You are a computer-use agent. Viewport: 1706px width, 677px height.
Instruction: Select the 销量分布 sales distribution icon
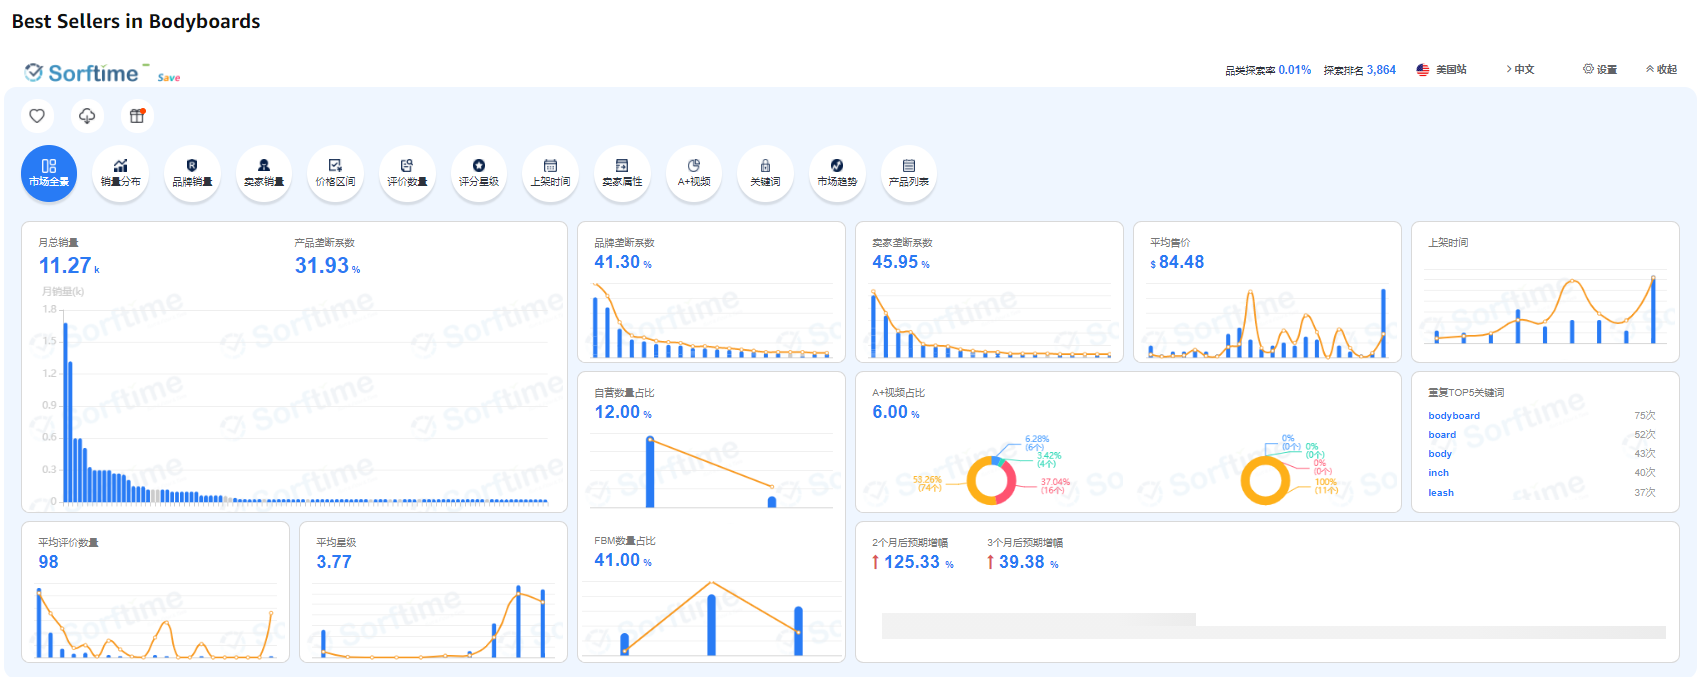(120, 173)
